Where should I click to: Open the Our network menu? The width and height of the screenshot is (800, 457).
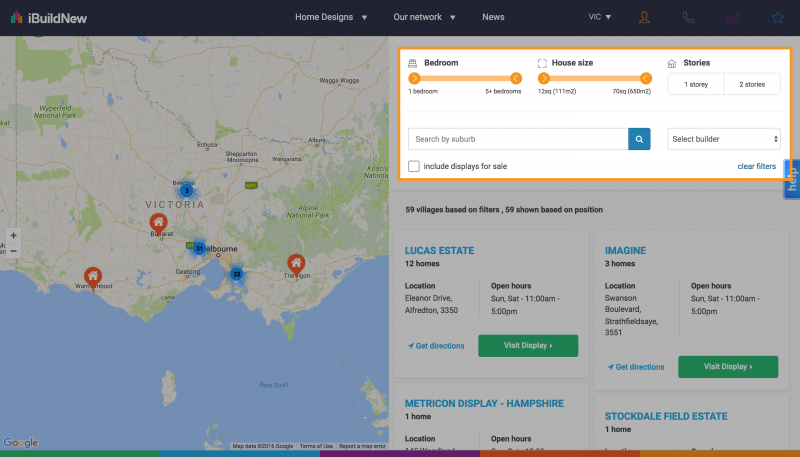tap(424, 17)
